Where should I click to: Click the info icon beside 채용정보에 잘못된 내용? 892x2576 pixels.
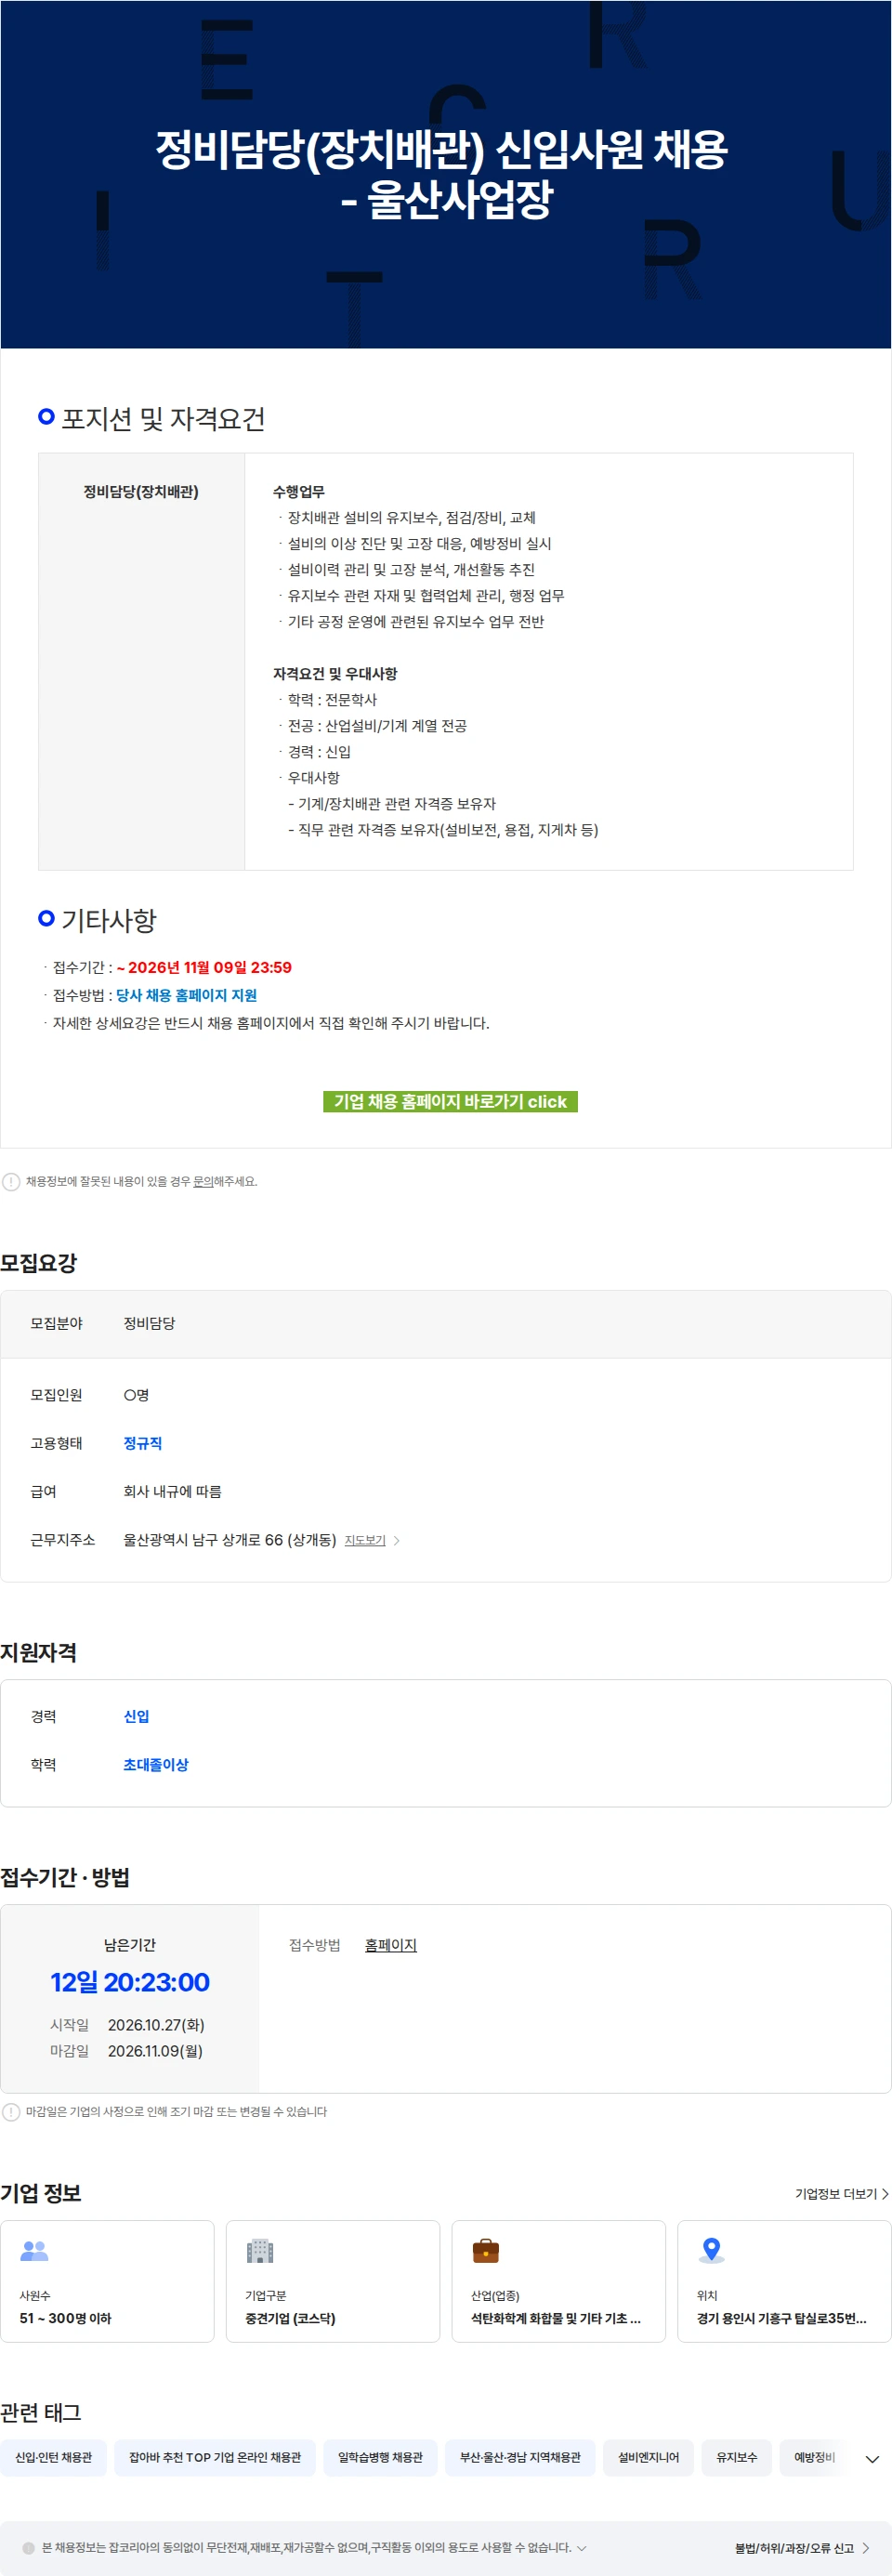pos(11,1181)
